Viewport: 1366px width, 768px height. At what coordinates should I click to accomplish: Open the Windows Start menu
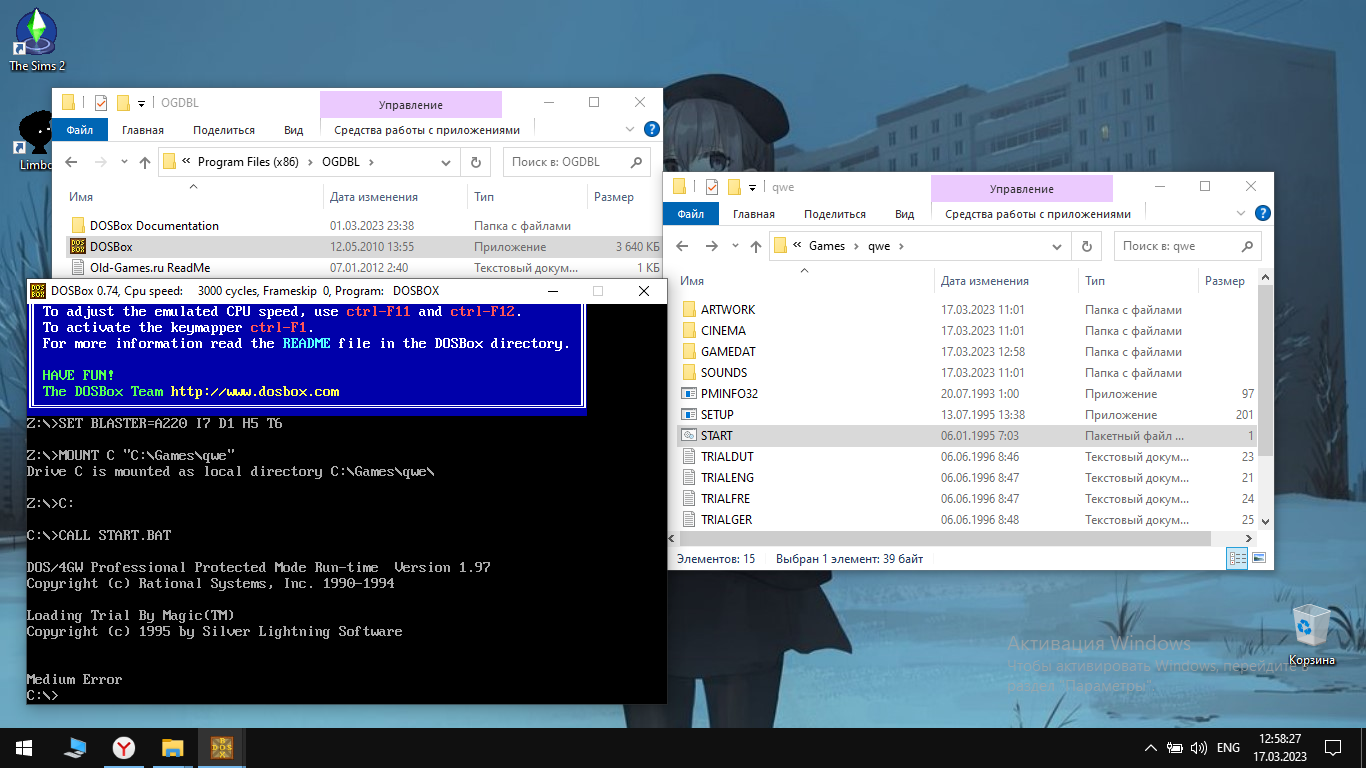coord(24,747)
